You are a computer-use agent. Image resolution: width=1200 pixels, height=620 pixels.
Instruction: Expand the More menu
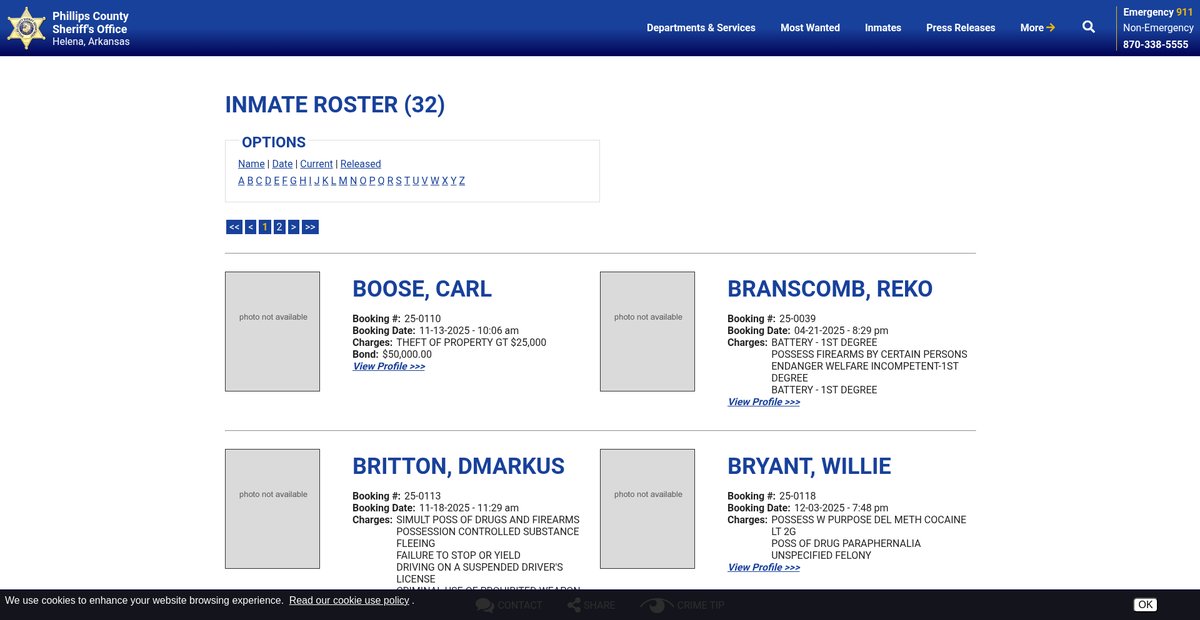point(1037,28)
